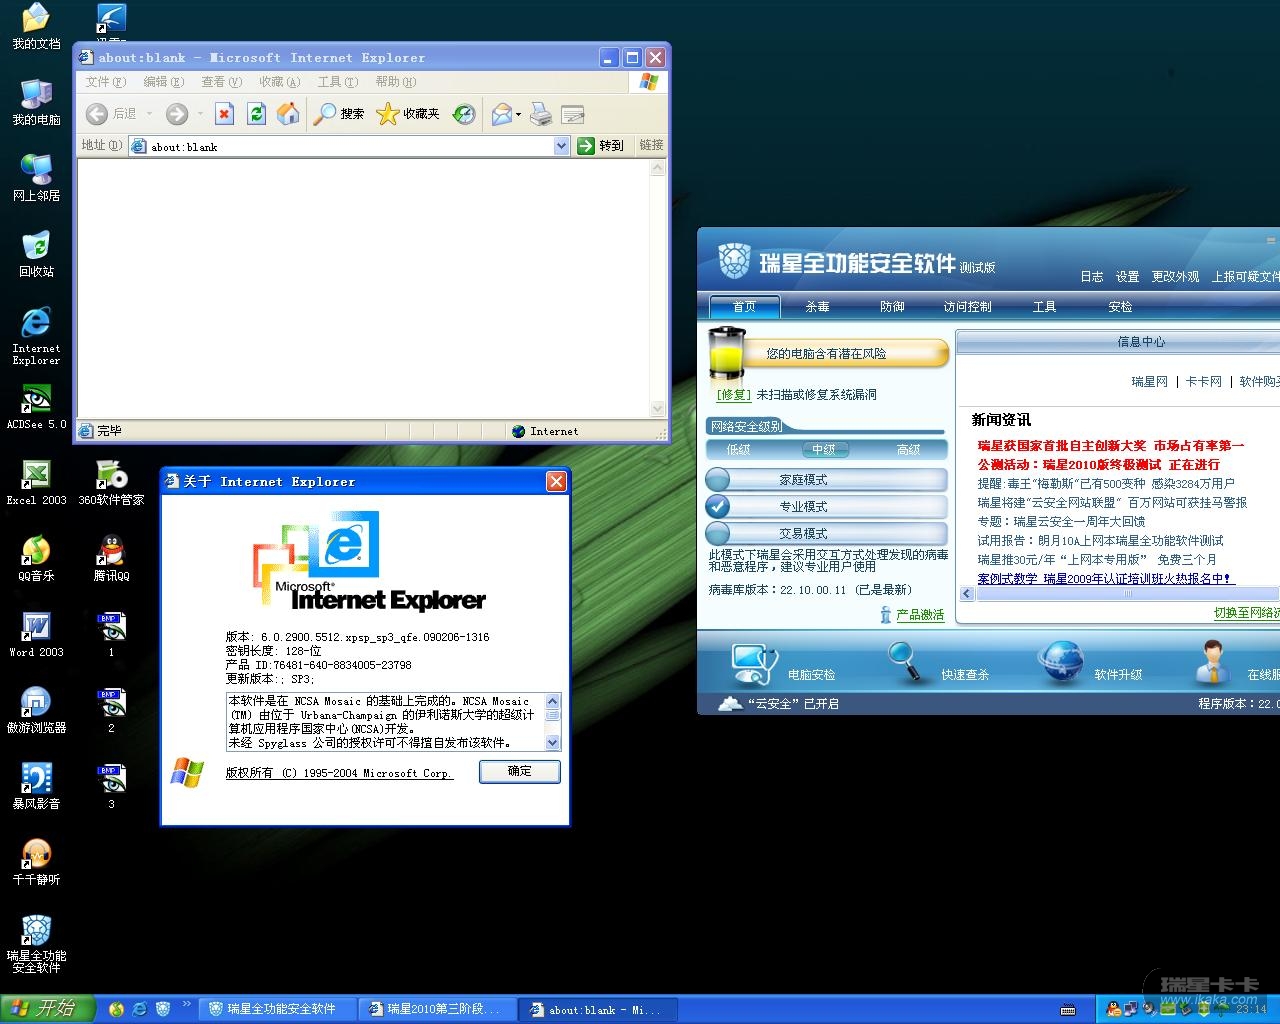Open the 文件 menu in IE

105,82
